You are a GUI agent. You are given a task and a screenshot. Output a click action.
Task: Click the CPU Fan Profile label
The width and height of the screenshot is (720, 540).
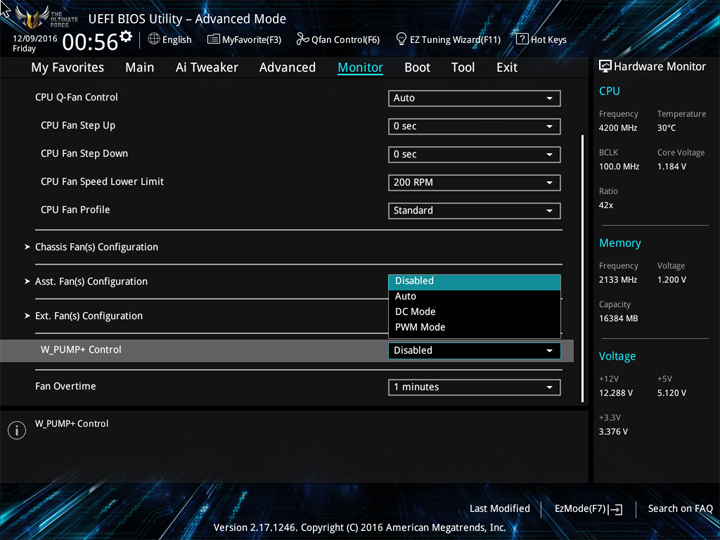pos(75,210)
